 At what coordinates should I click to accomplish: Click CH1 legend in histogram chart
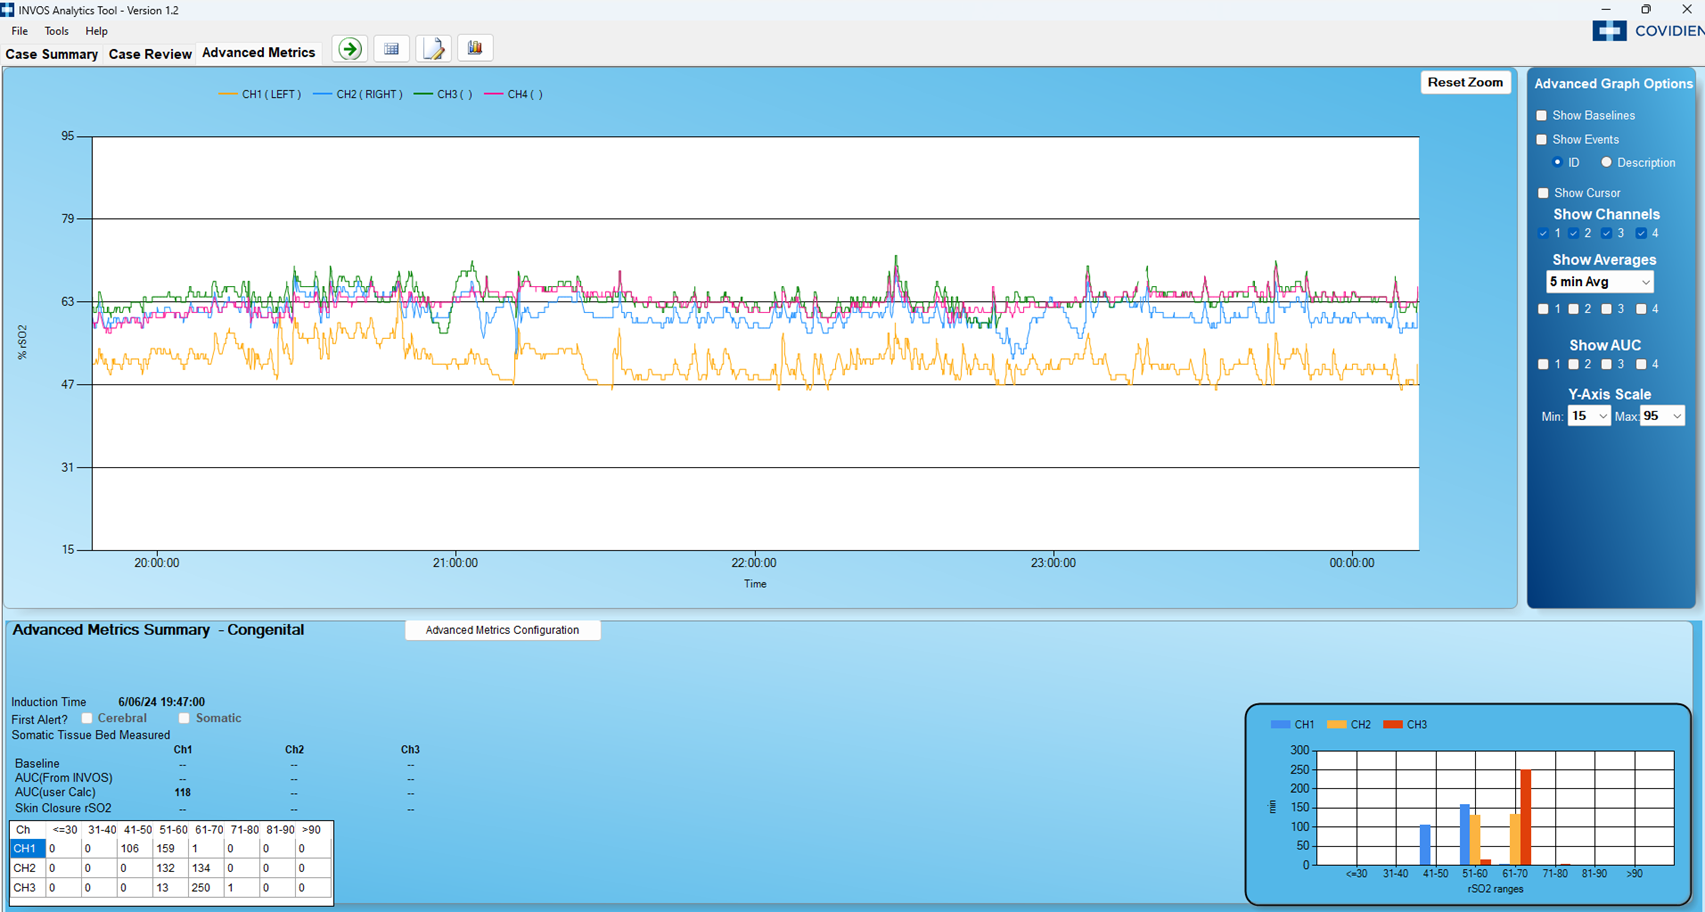tap(1292, 724)
